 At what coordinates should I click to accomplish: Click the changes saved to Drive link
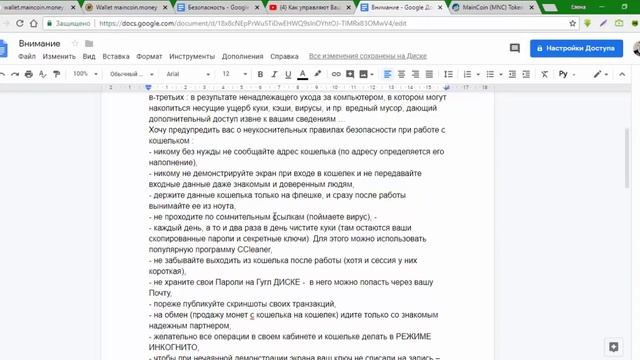(368, 56)
